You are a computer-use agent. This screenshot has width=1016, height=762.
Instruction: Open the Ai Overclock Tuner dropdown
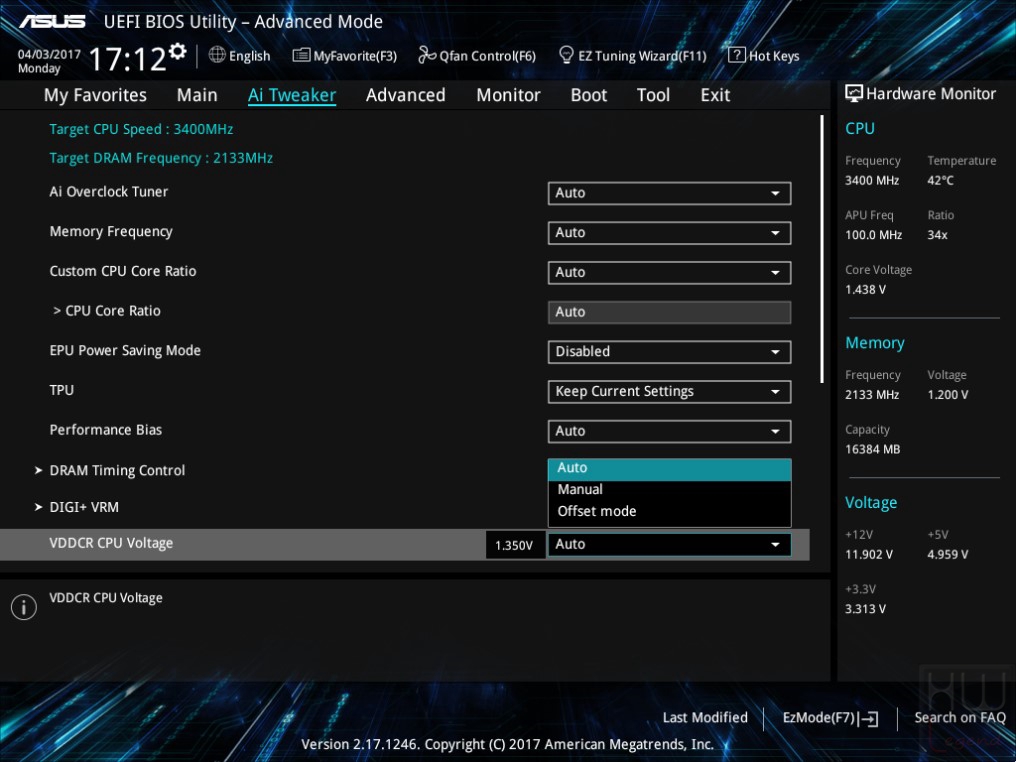[x=669, y=193]
